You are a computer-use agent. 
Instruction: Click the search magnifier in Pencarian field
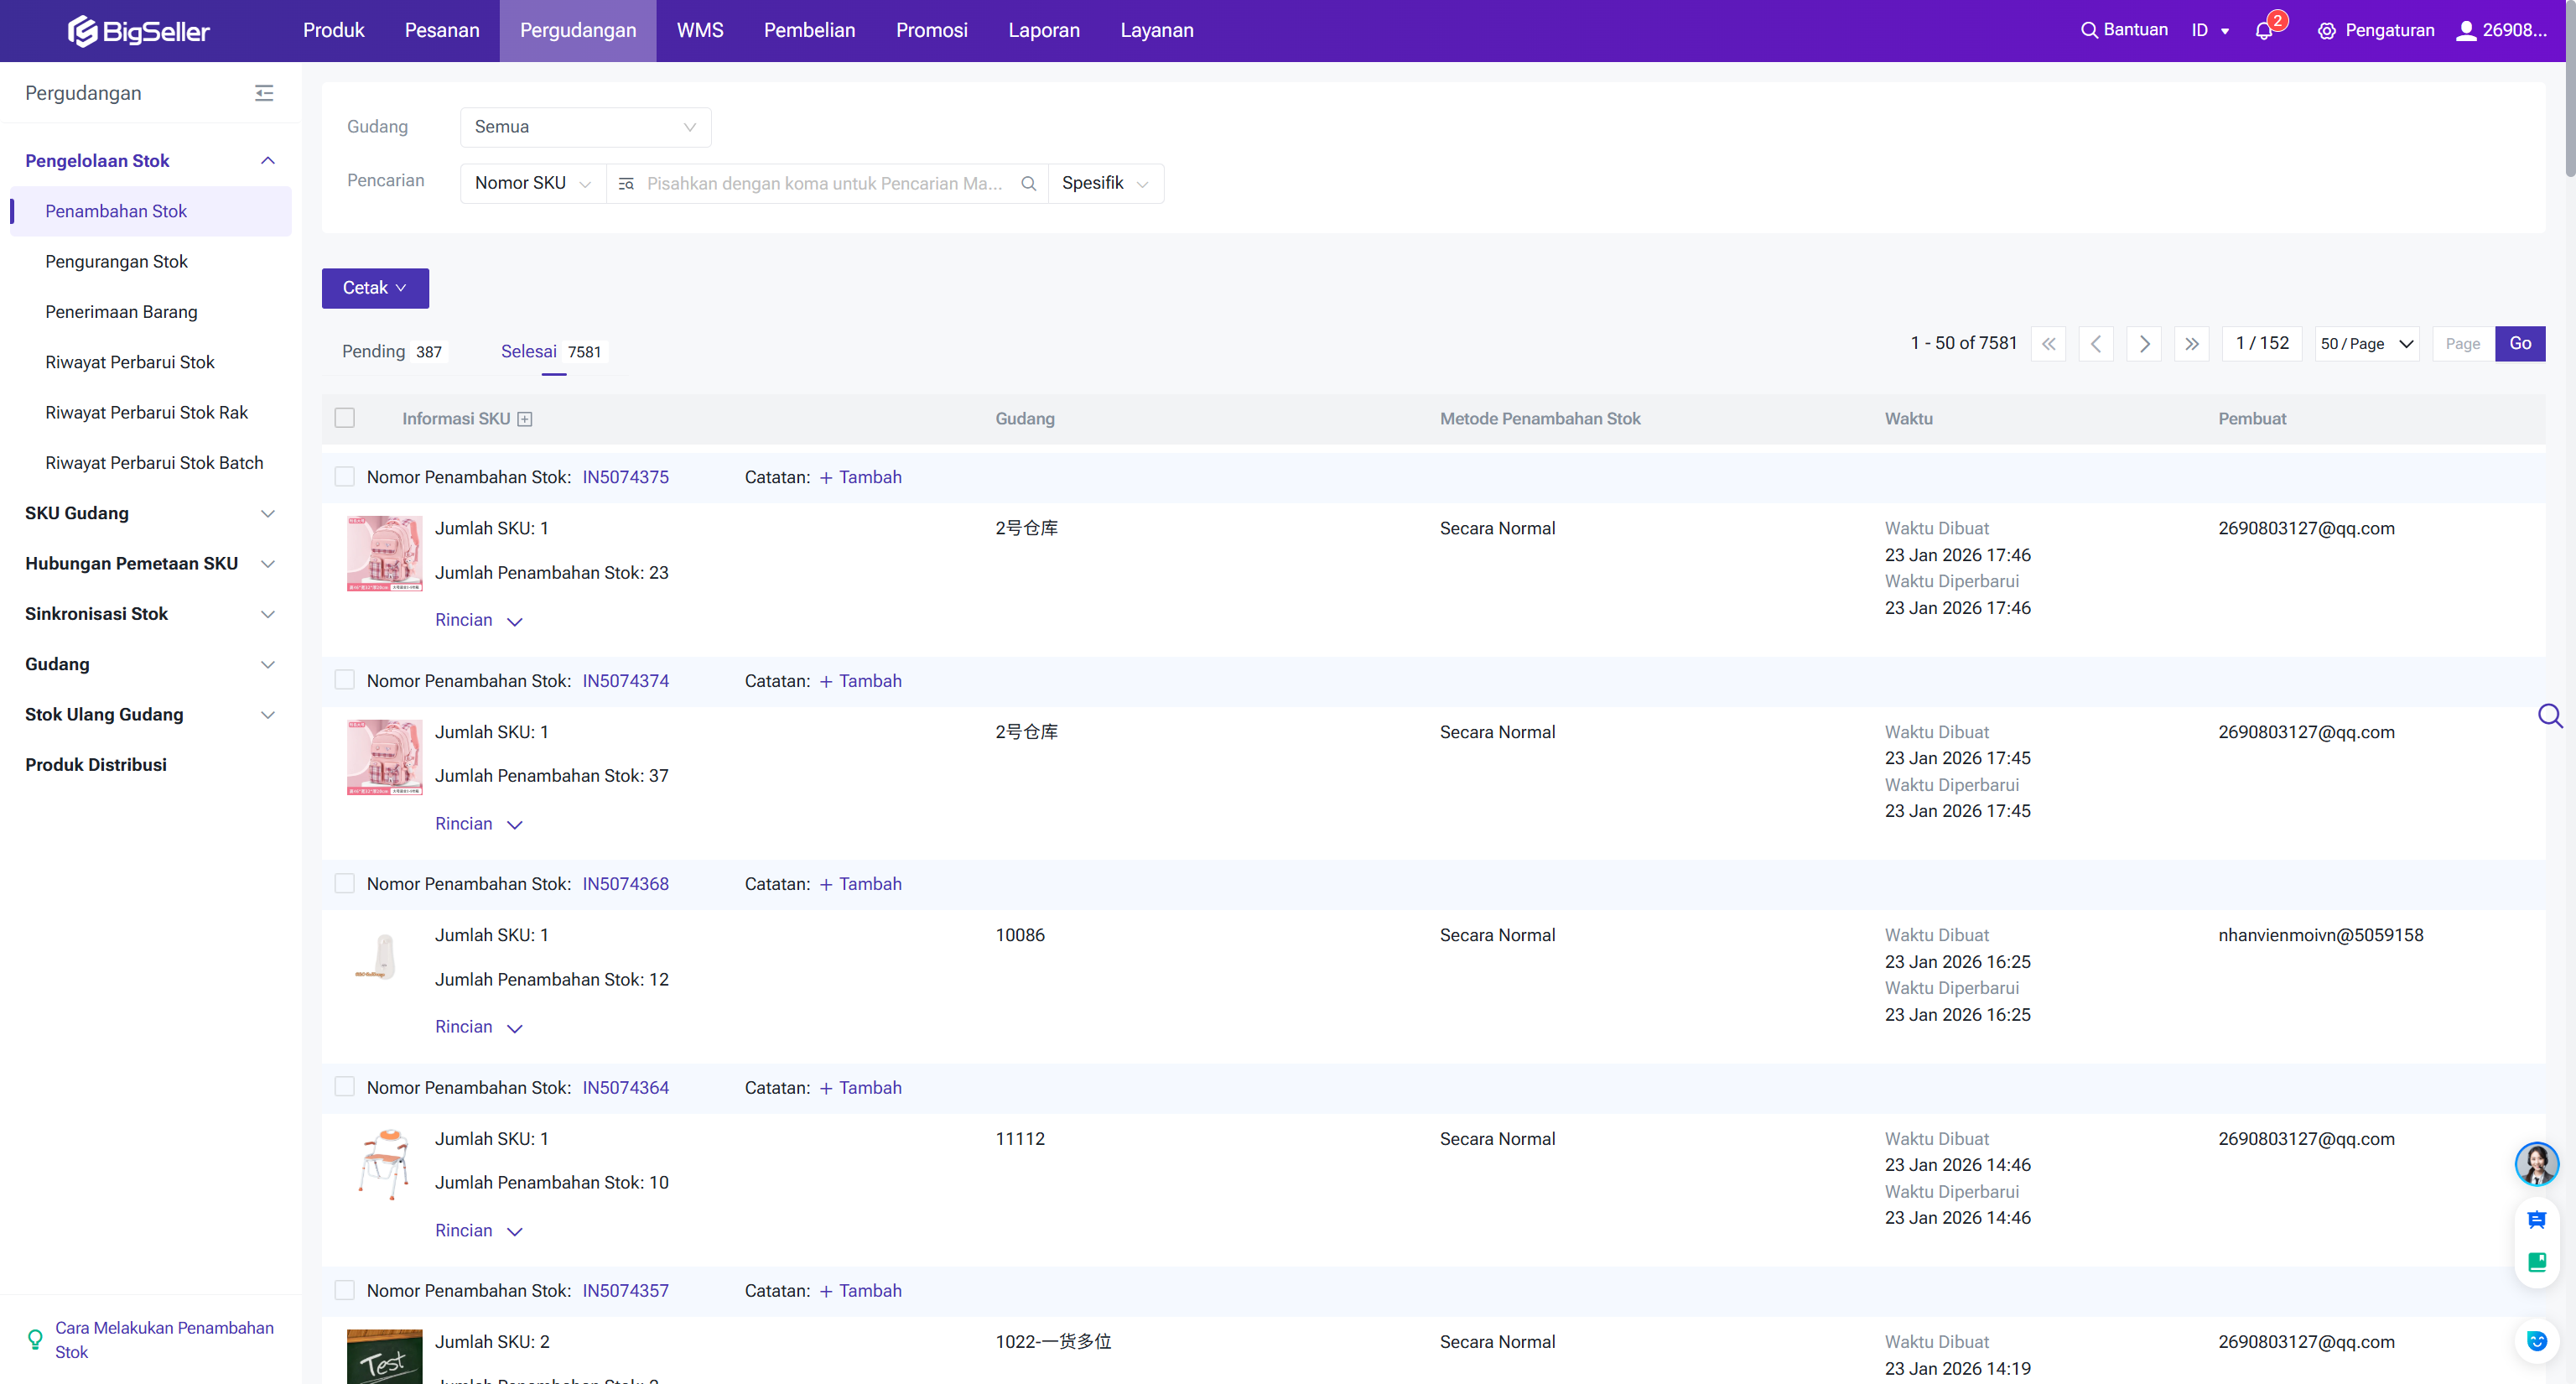coord(1028,184)
